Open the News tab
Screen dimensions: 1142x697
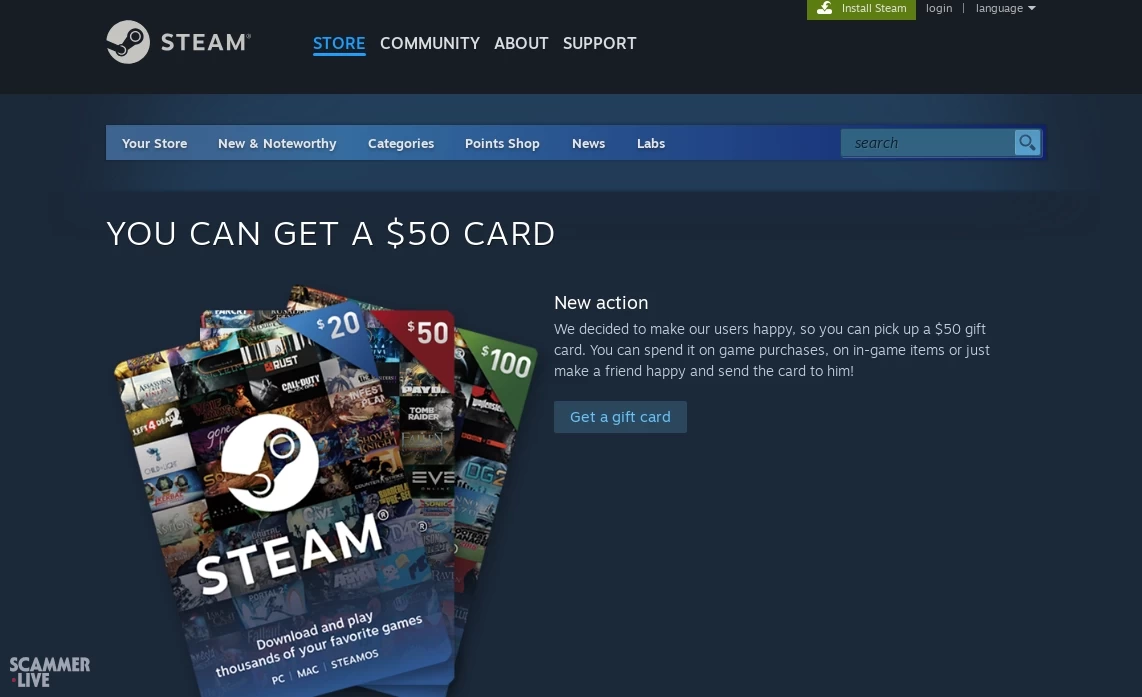pyautogui.click(x=588, y=144)
